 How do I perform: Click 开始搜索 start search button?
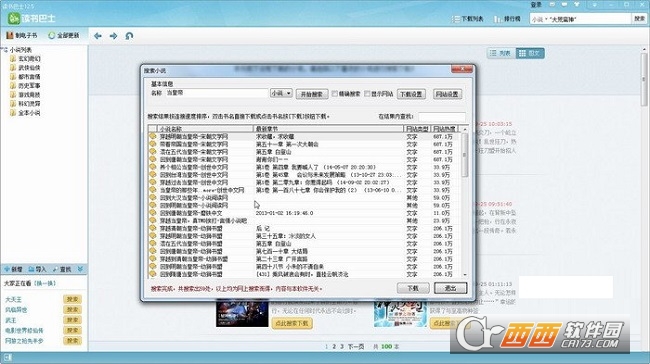[312, 94]
